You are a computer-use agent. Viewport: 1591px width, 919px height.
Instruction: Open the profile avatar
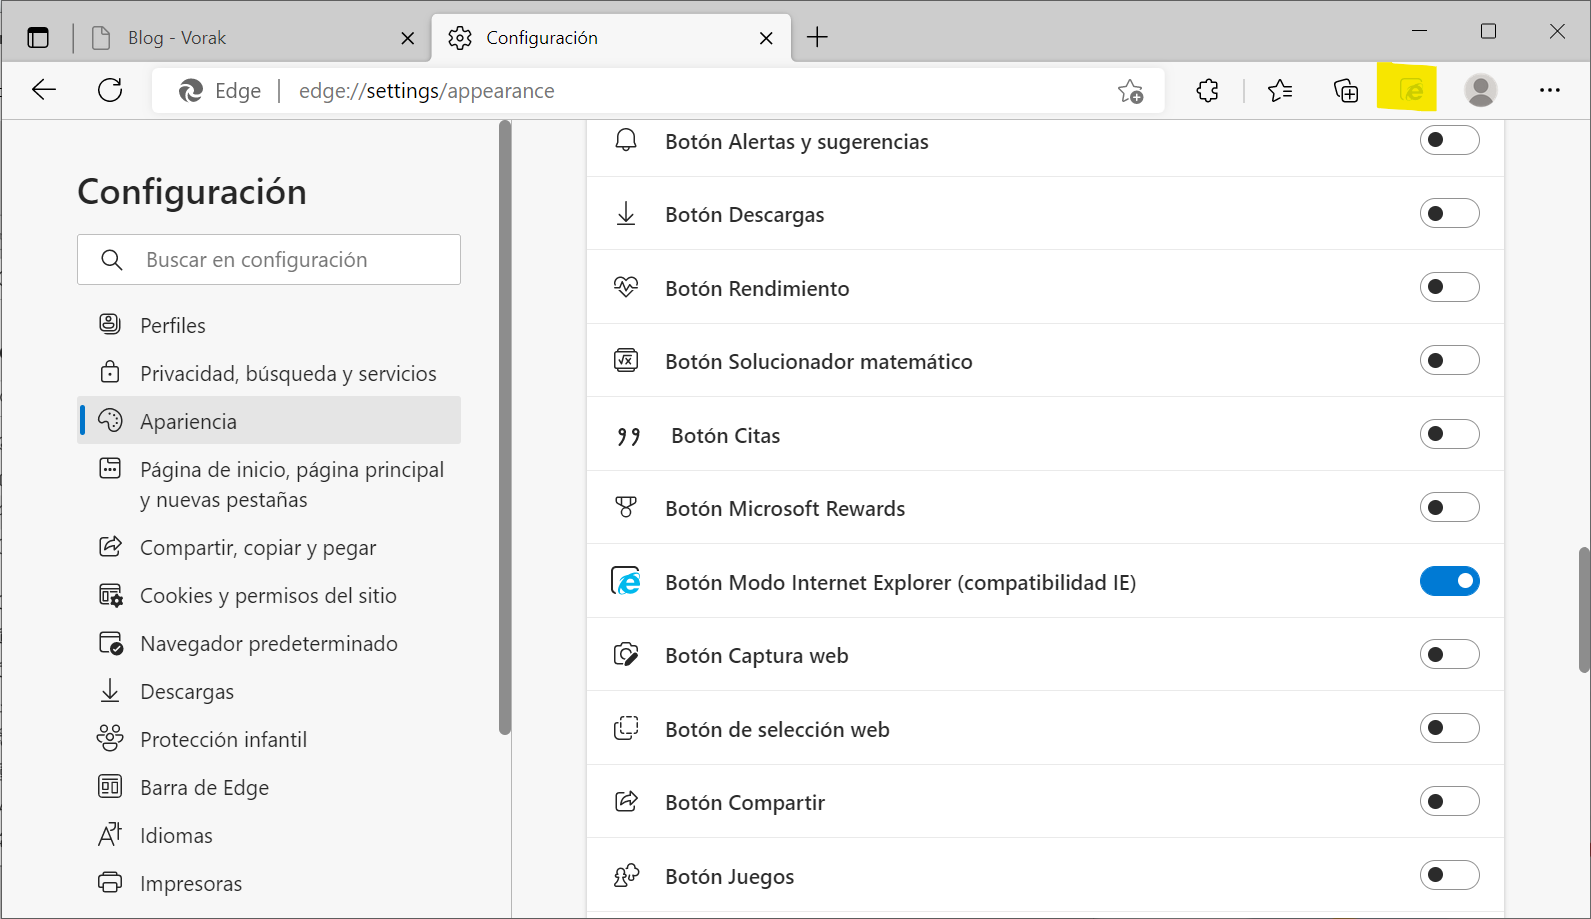(1480, 90)
